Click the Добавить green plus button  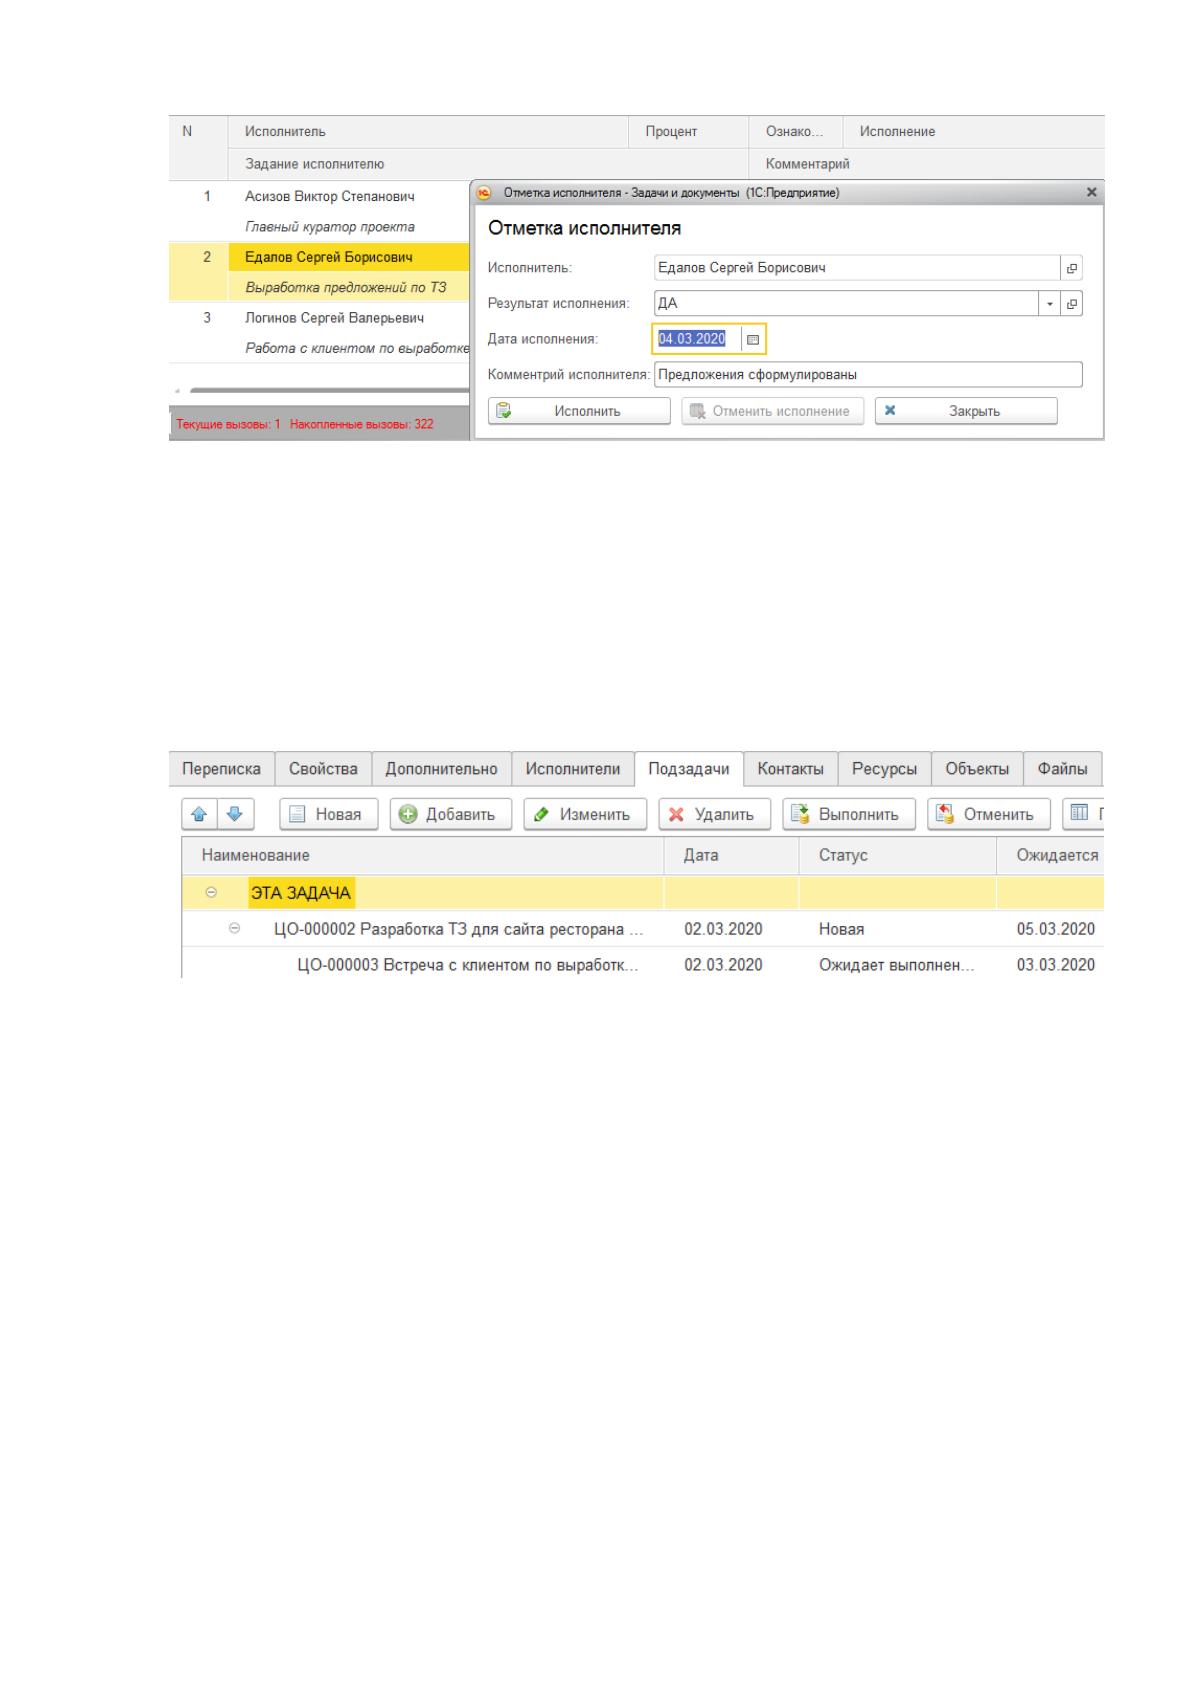point(450,814)
